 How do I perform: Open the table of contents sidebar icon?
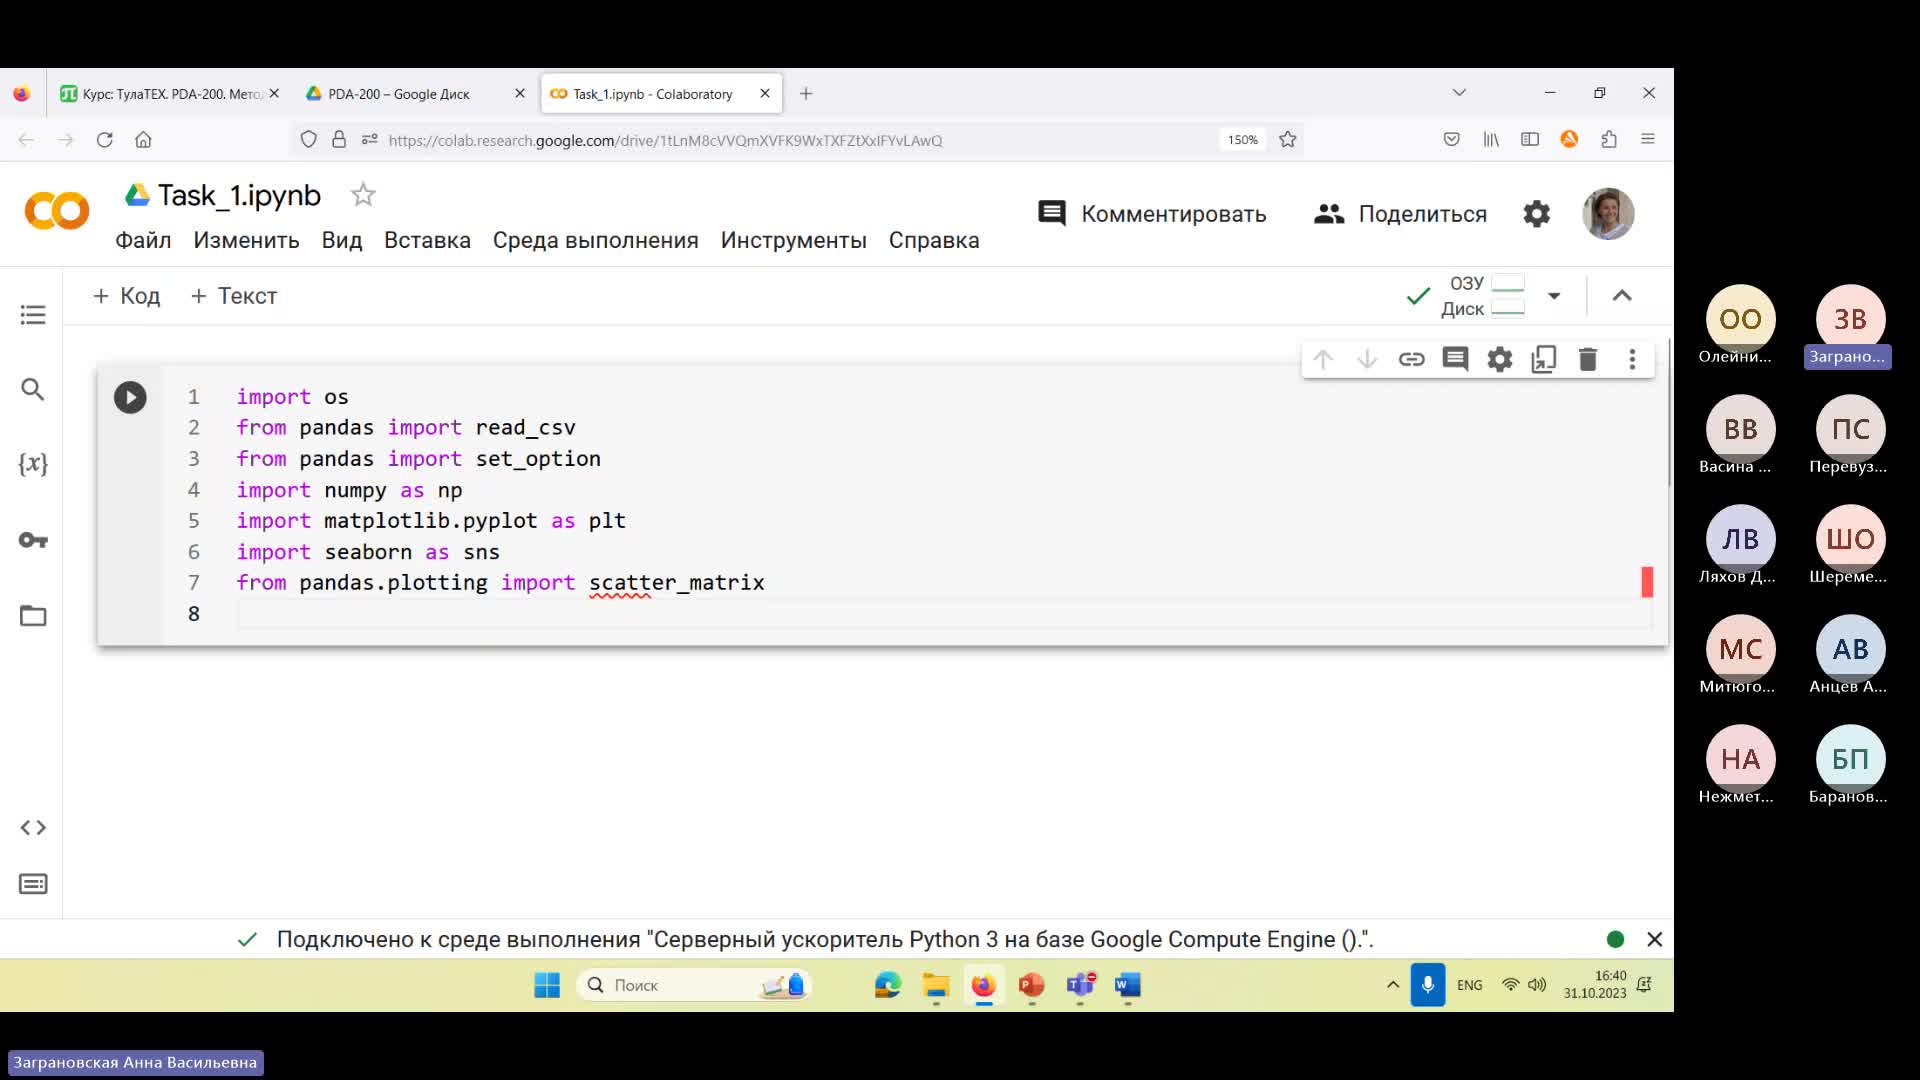33,315
